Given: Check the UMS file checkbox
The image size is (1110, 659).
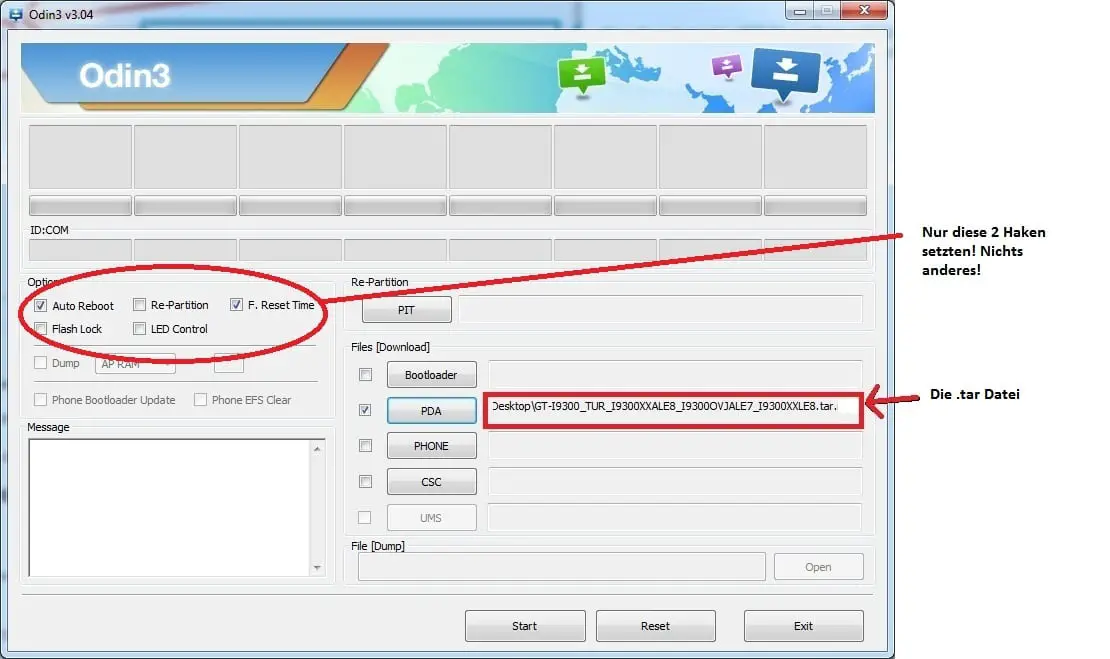Looking at the screenshot, I should pos(365,517).
